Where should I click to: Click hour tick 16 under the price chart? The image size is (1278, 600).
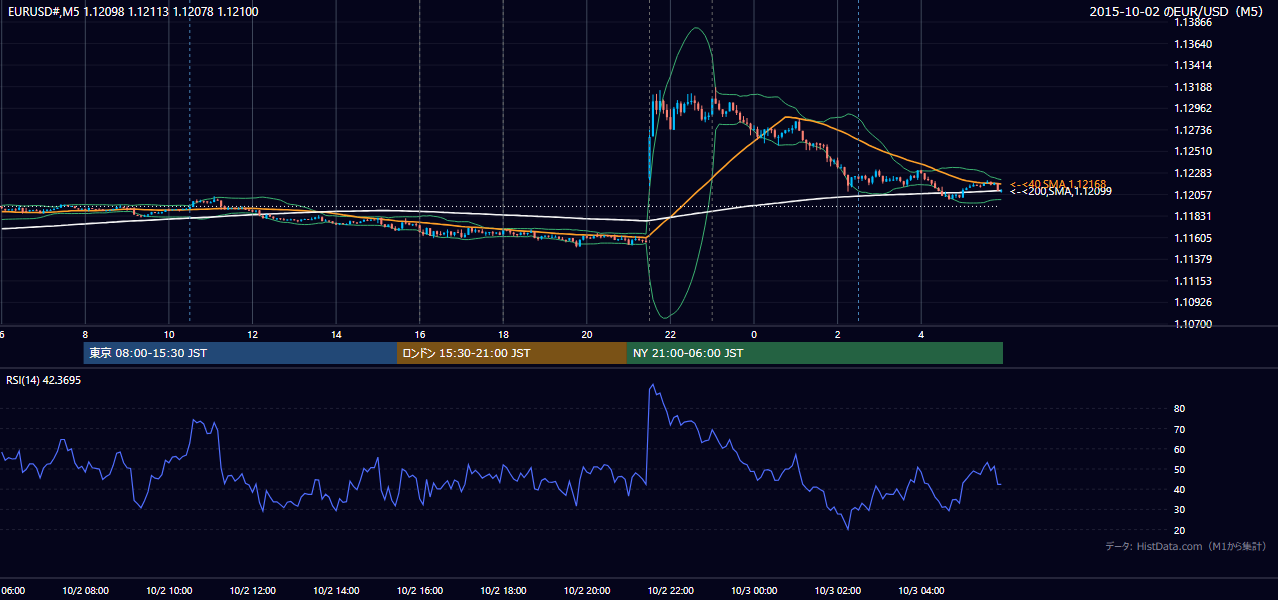[420, 334]
